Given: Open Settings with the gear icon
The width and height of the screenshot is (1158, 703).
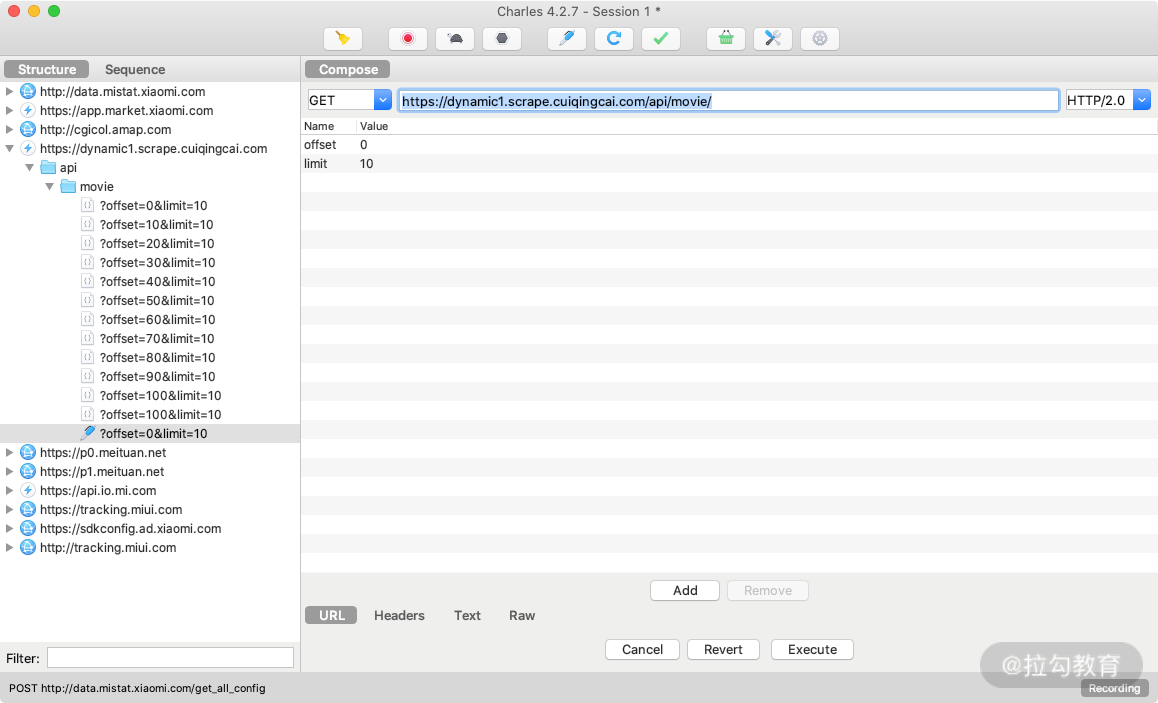Looking at the screenshot, I should pos(820,38).
